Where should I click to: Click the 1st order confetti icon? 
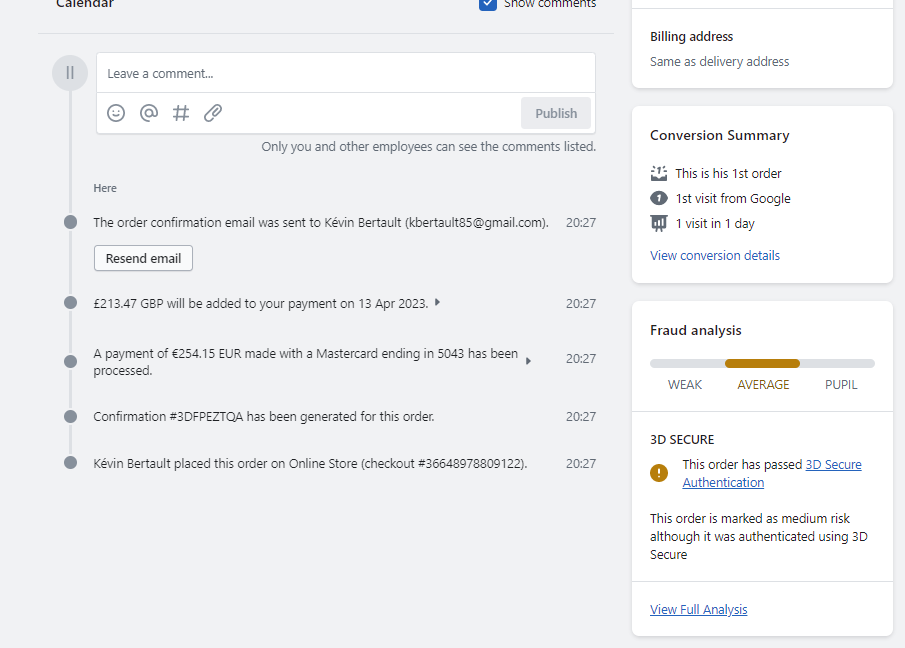coord(658,173)
